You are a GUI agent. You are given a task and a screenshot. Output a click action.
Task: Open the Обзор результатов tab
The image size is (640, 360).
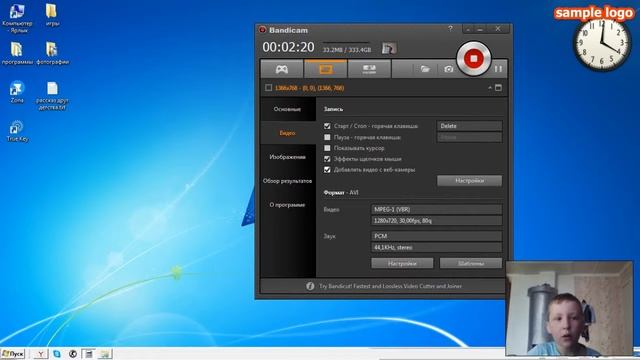[x=288, y=181]
